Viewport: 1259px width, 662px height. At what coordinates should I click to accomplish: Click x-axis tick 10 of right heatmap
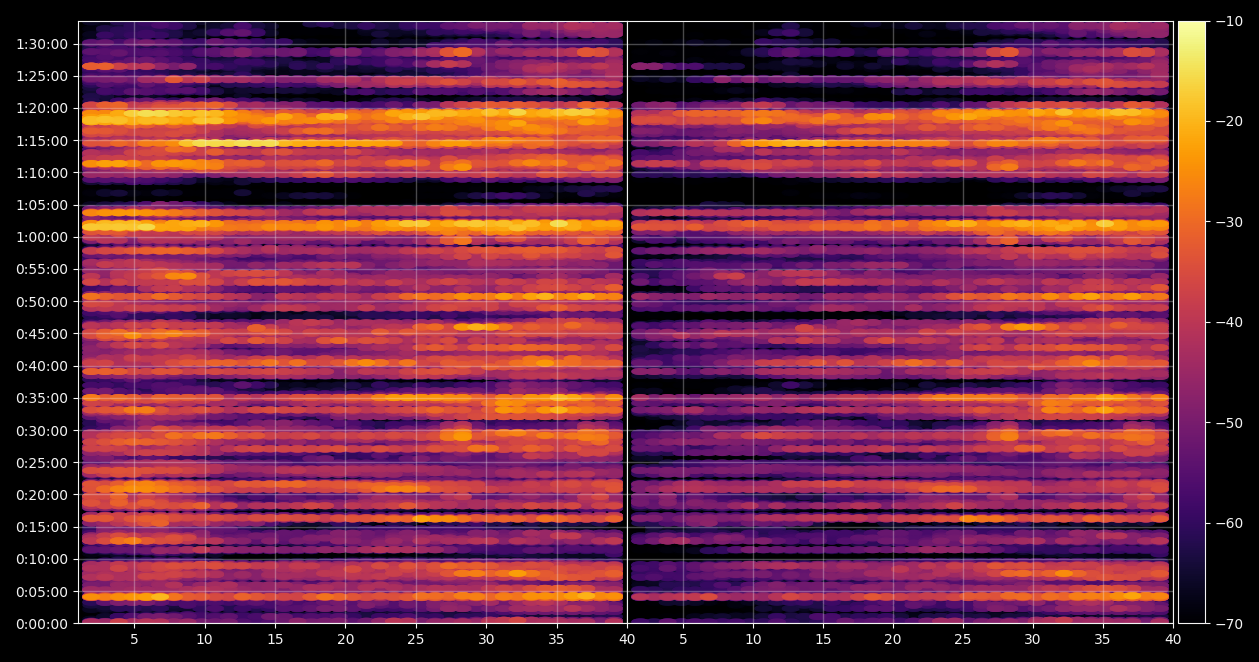click(753, 640)
